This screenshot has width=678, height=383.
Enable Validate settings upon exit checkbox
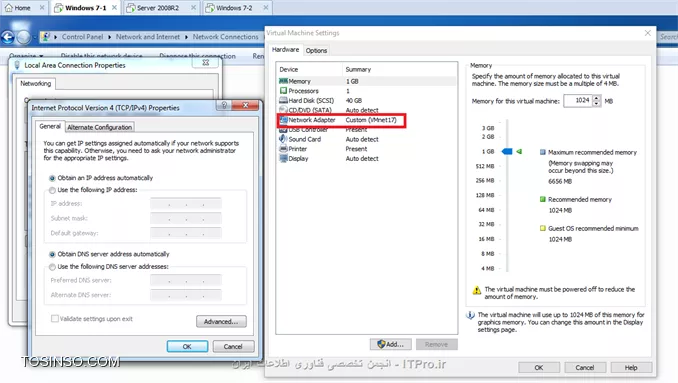[55, 319]
